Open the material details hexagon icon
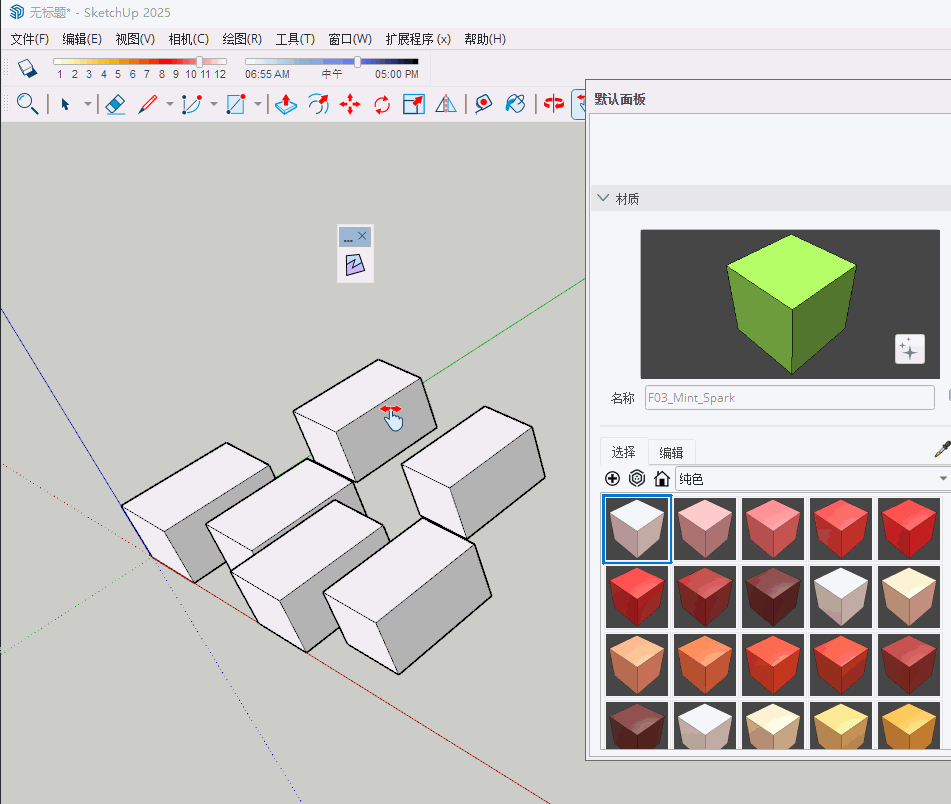Viewport: 951px width, 804px height. click(x=637, y=478)
